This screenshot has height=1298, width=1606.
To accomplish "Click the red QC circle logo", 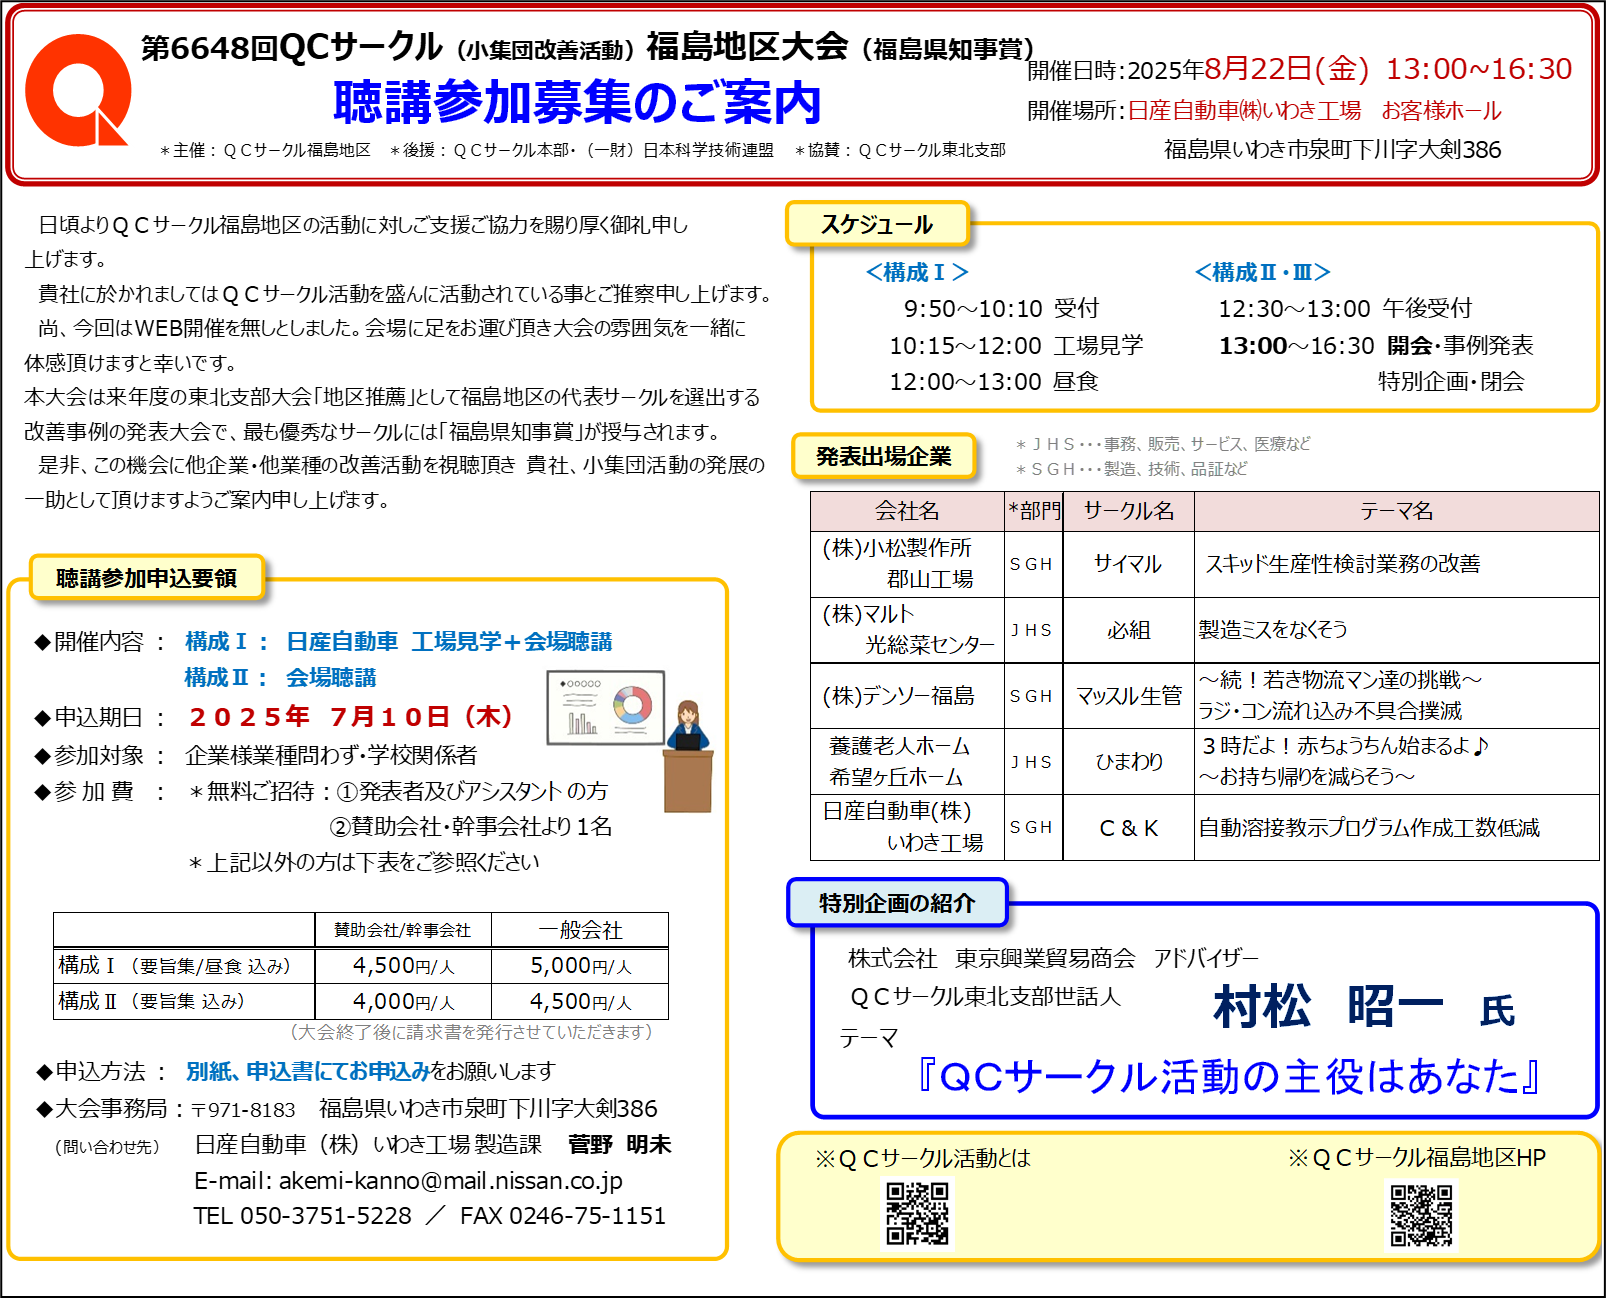I will (x=78, y=90).
